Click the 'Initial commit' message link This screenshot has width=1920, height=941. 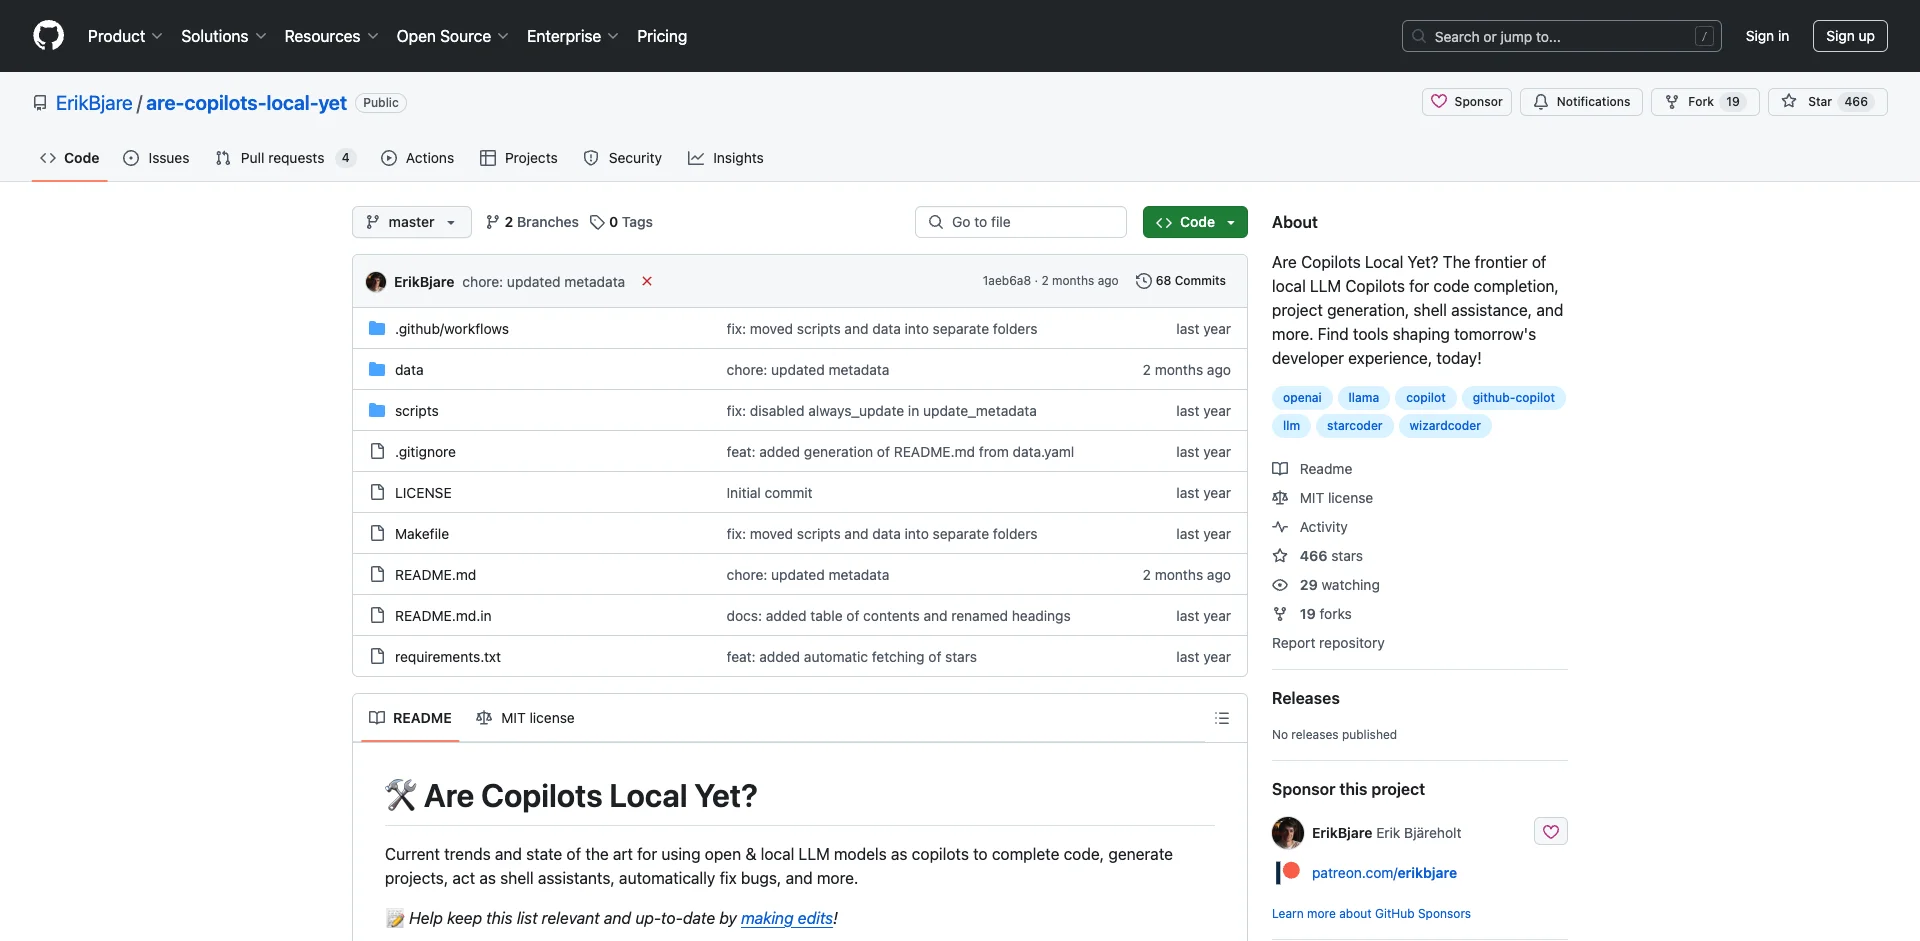769,493
